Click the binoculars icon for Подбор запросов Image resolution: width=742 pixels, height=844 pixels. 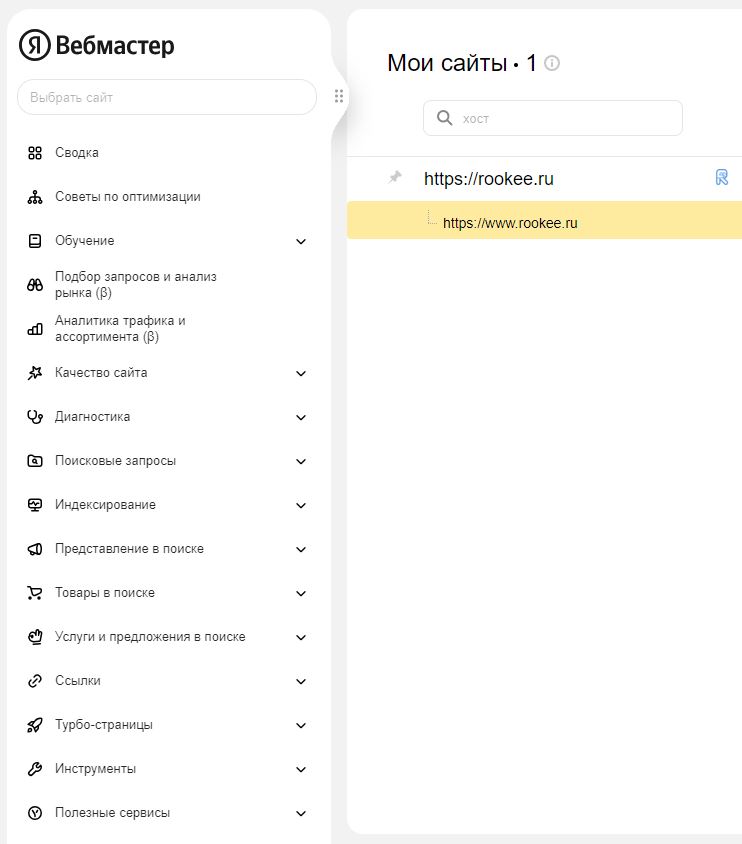35,285
